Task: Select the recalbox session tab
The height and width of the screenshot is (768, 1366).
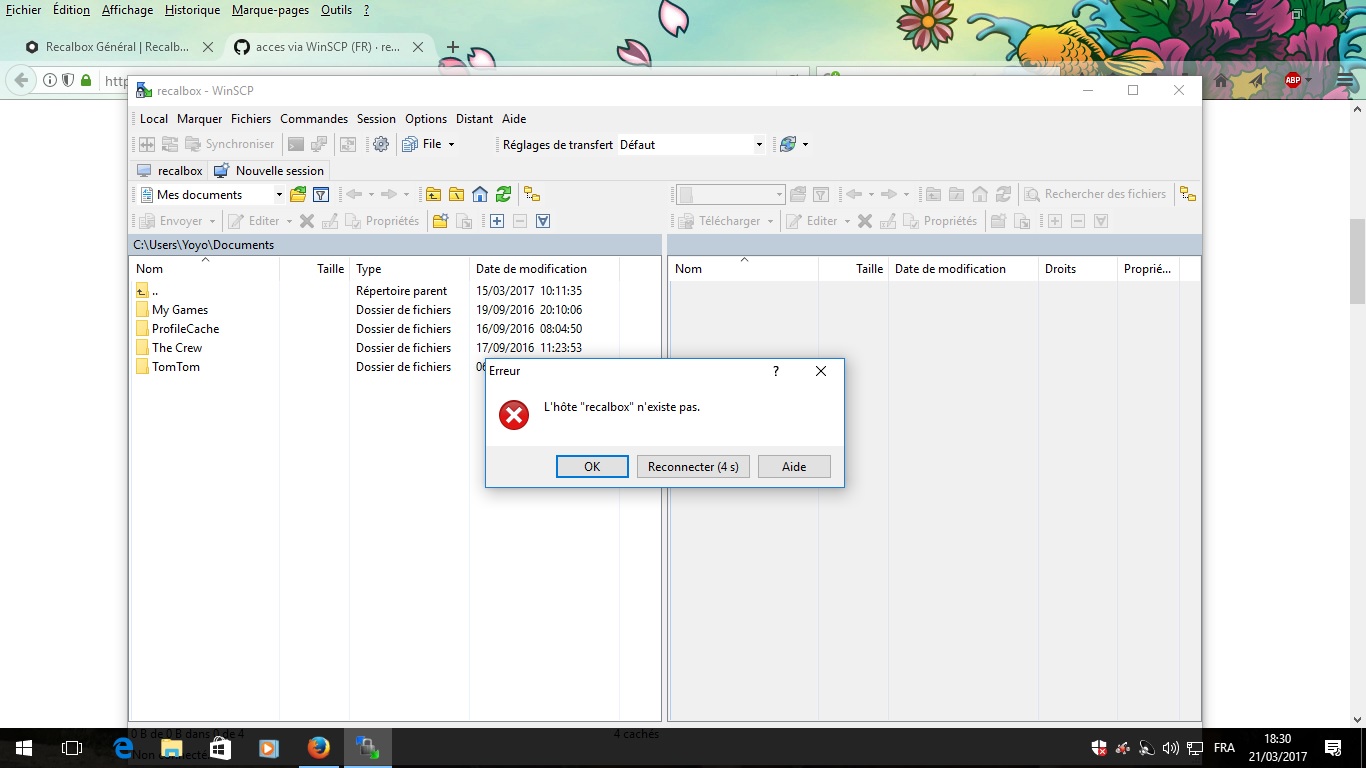Action: [170, 171]
